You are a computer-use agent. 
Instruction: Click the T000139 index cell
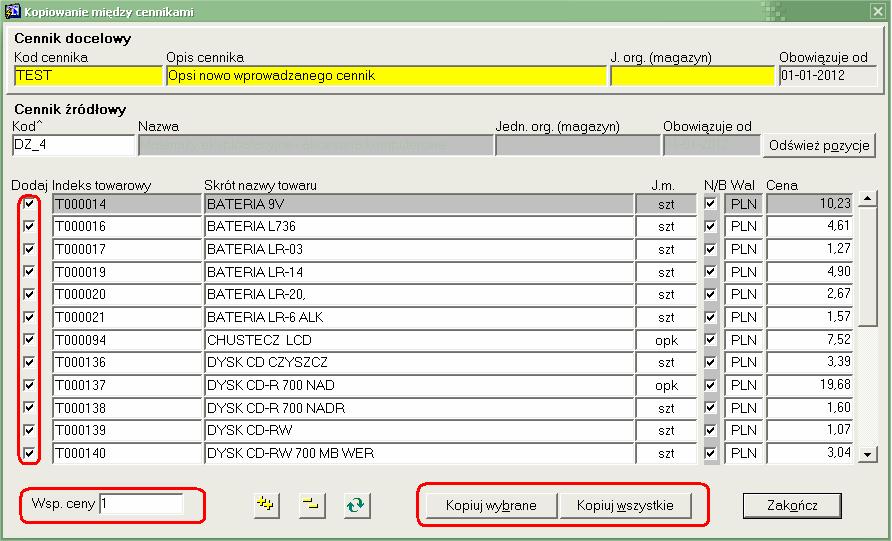coord(127,430)
